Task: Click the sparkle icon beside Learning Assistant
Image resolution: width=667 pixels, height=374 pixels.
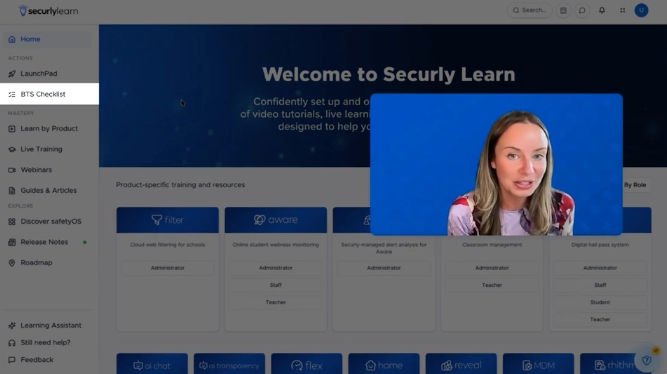Action: pos(12,325)
